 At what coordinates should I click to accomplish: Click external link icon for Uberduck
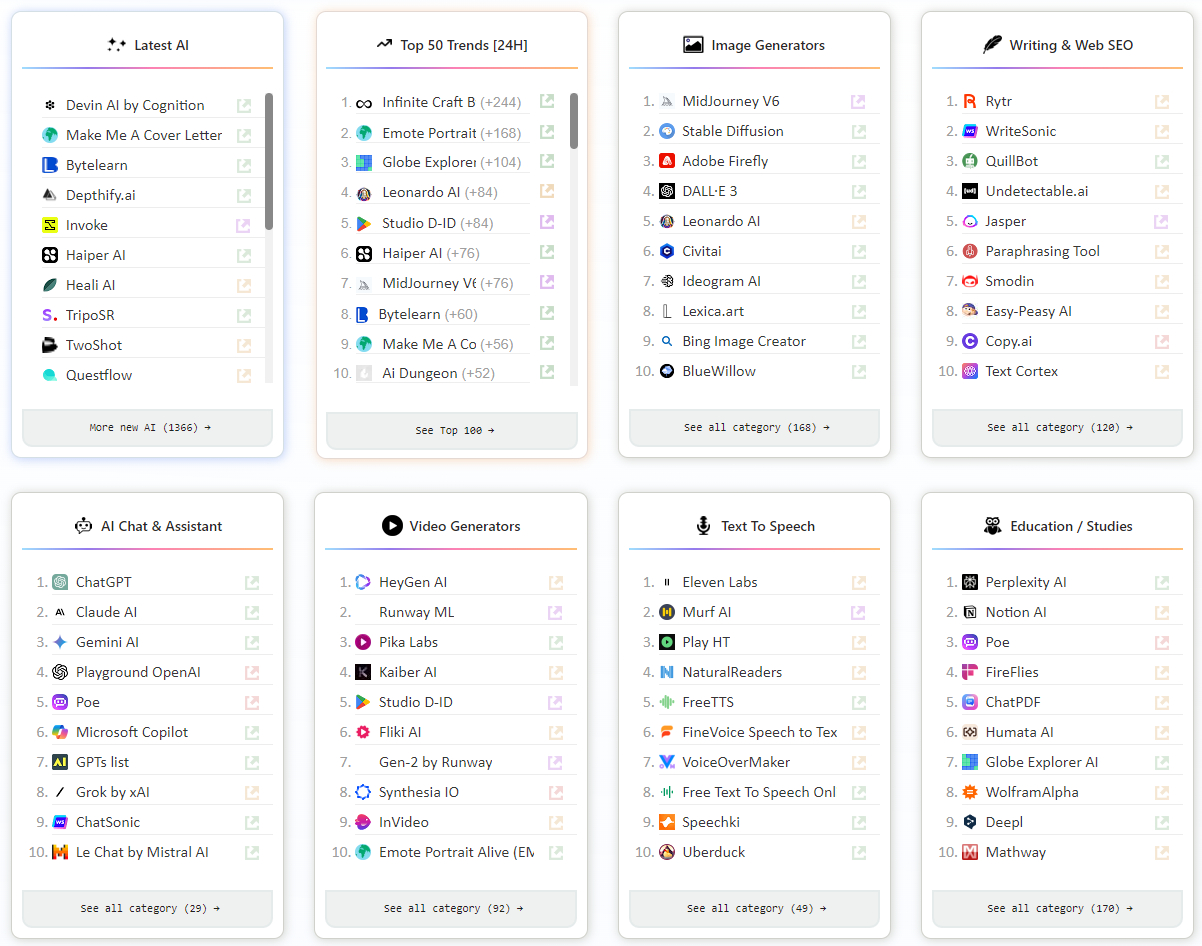point(858,853)
